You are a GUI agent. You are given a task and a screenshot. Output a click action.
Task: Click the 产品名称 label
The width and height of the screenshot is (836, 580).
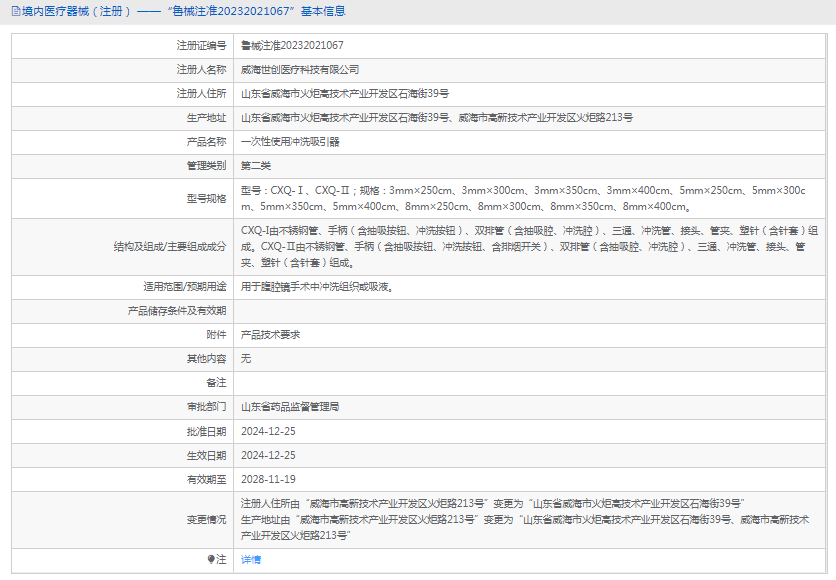[x=206, y=141]
